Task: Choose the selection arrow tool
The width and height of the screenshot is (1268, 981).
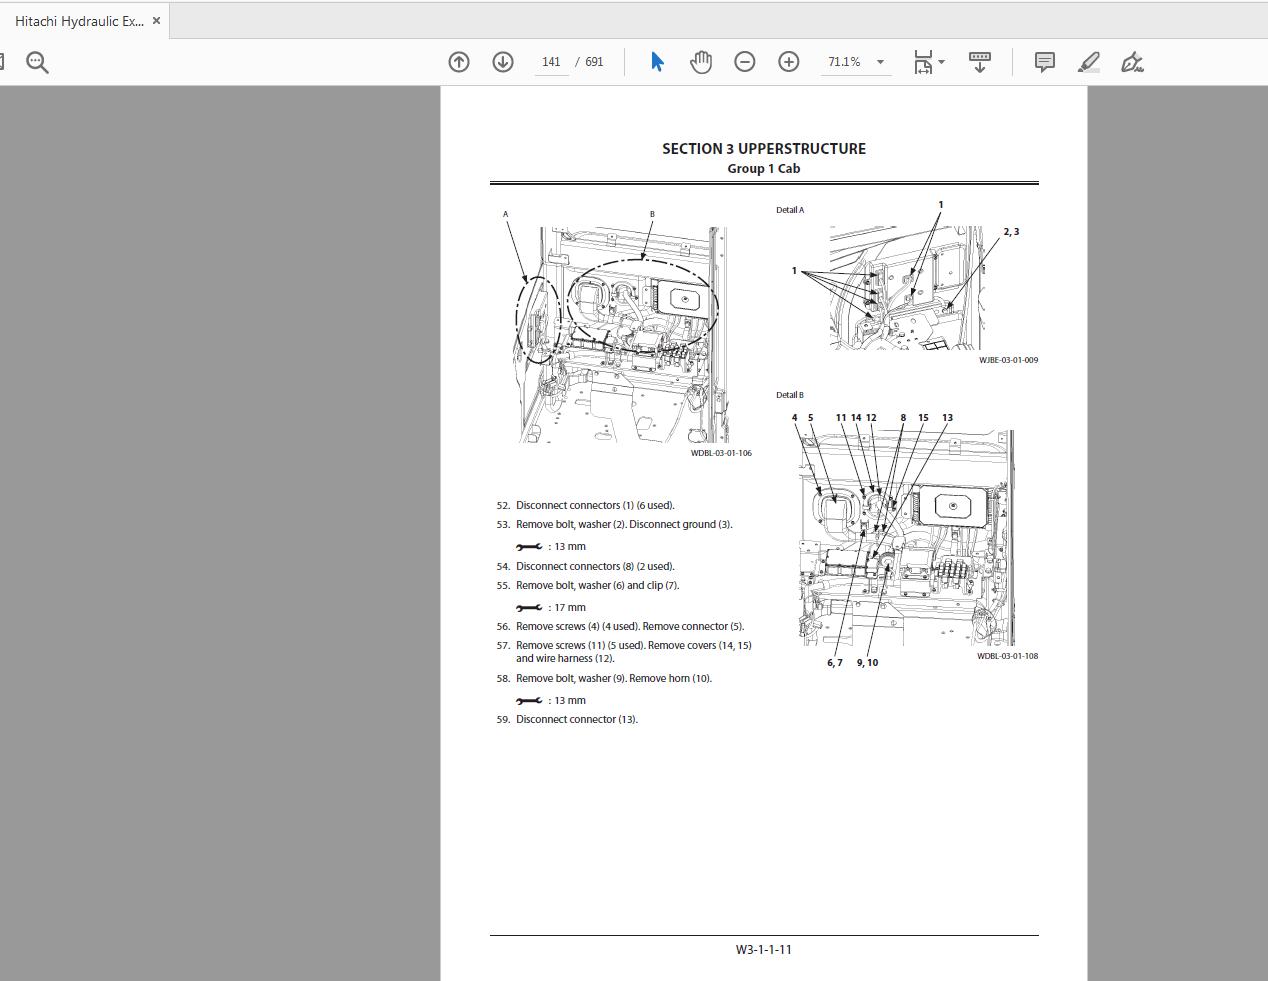Action: click(x=657, y=62)
